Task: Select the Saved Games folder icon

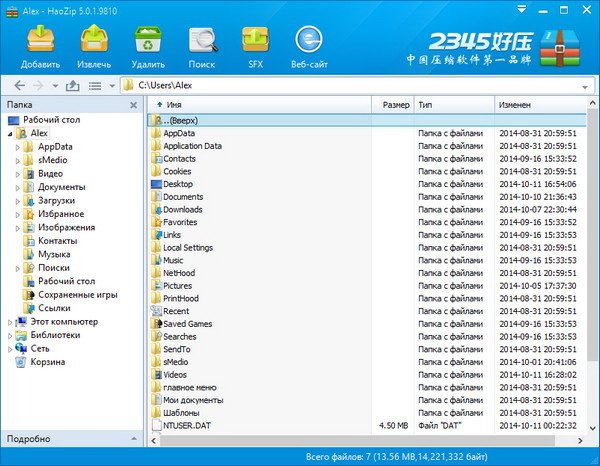Action: pos(156,324)
